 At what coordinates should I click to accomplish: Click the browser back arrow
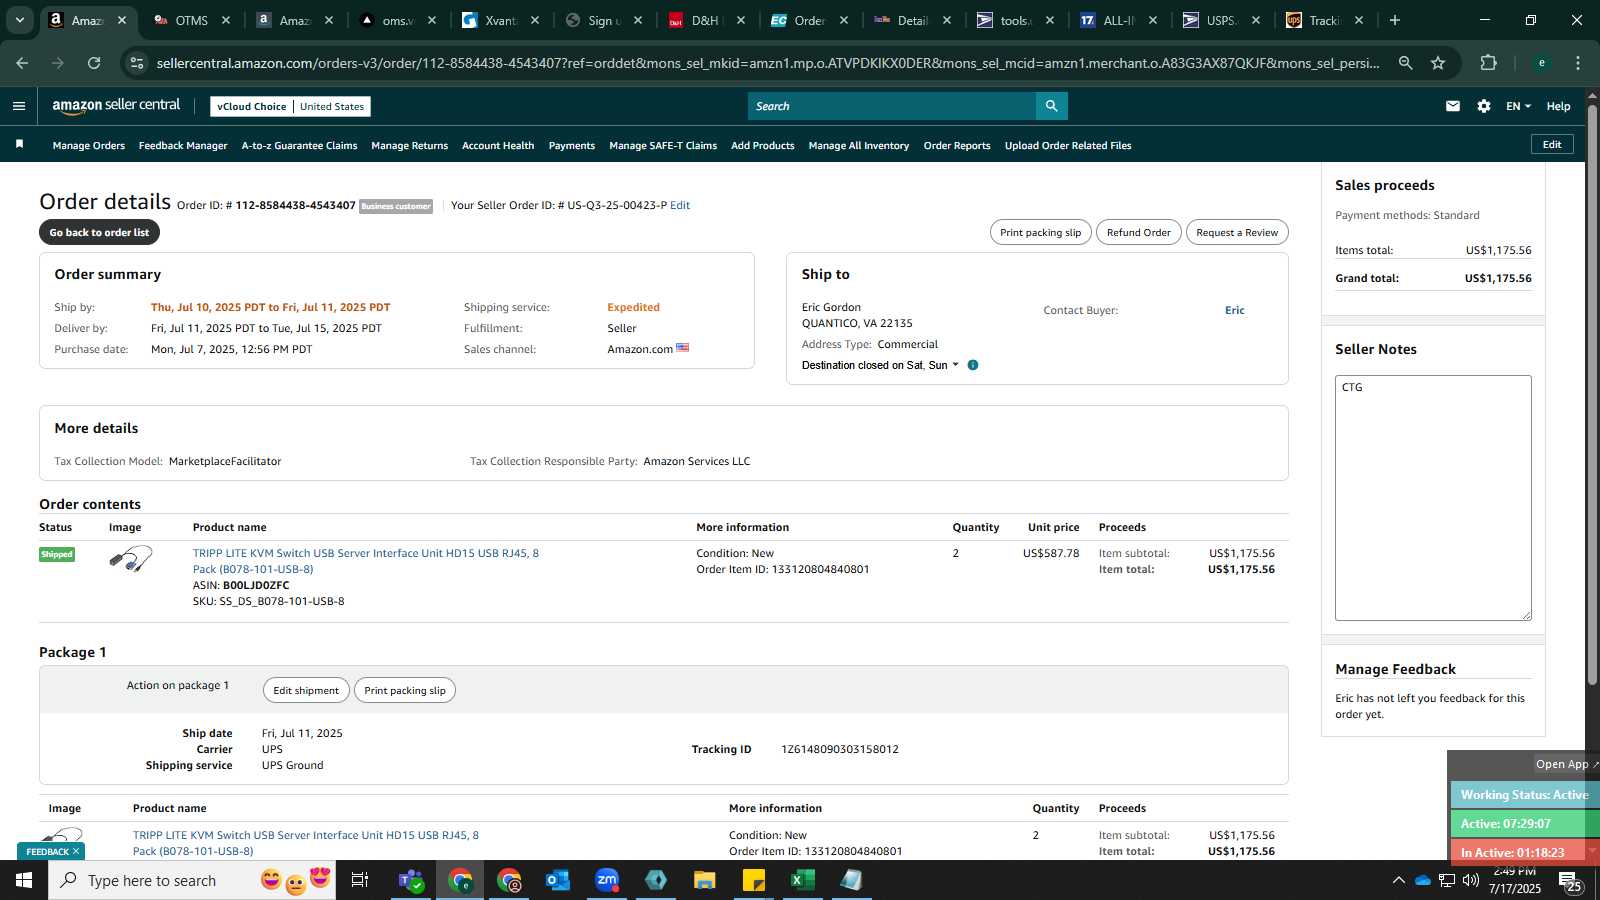22,63
